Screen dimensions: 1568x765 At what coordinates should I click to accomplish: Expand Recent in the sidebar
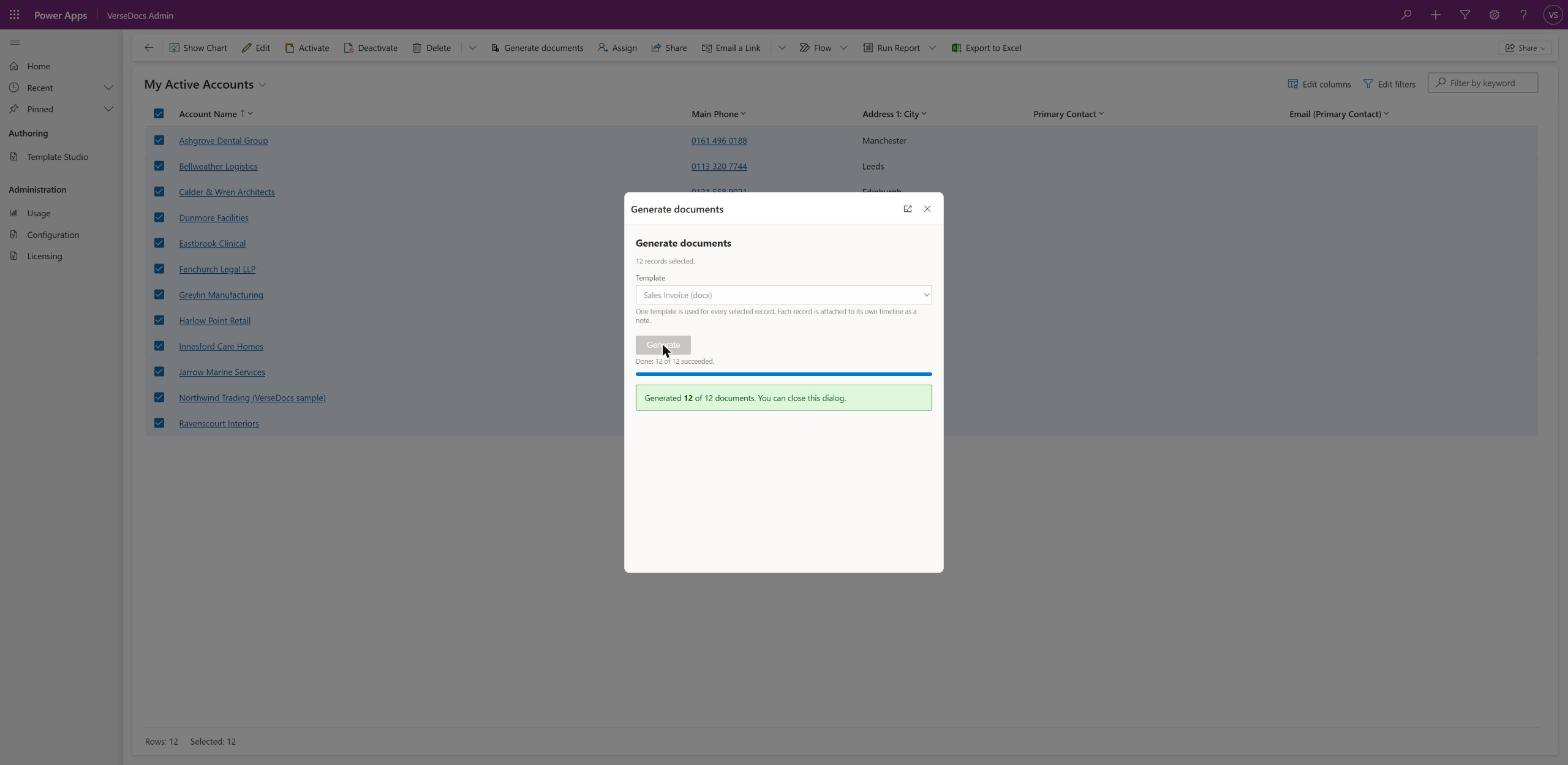click(x=108, y=88)
